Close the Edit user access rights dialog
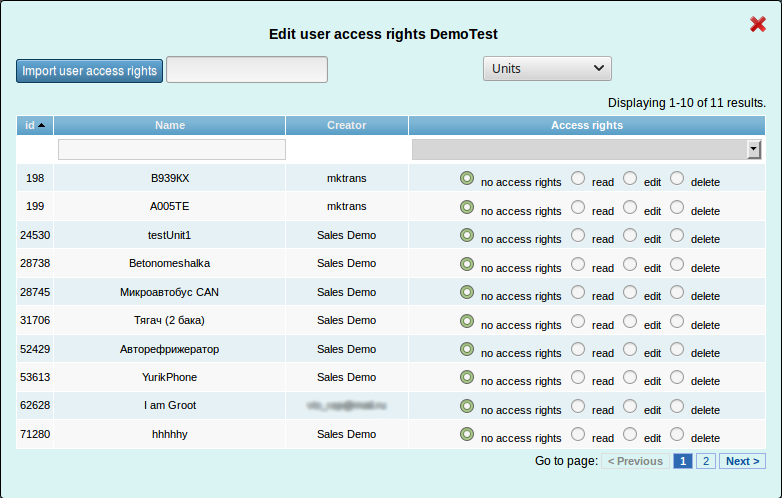Image resolution: width=782 pixels, height=498 pixels. (758, 24)
